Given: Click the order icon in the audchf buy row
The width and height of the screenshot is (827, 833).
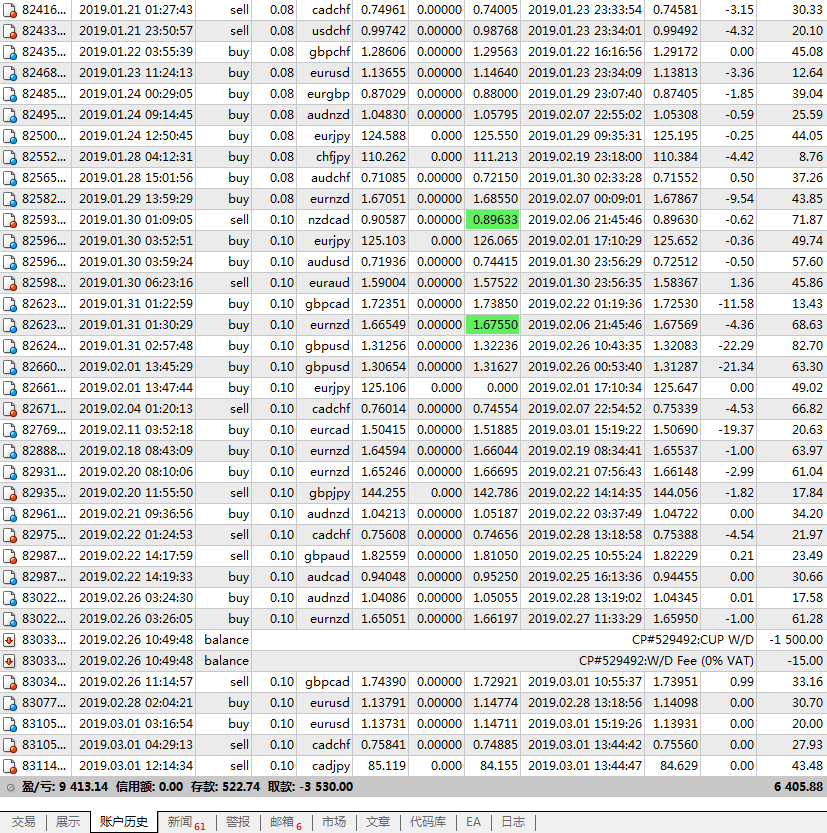Looking at the screenshot, I should coord(10,178).
